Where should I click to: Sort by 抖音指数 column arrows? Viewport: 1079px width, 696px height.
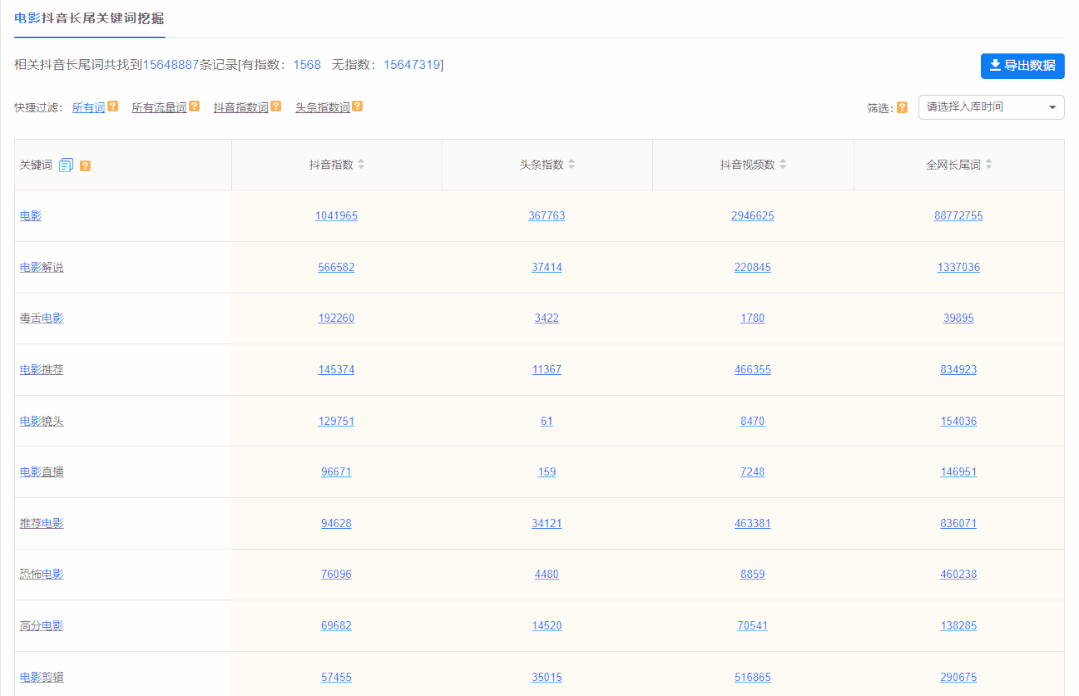tap(361, 165)
